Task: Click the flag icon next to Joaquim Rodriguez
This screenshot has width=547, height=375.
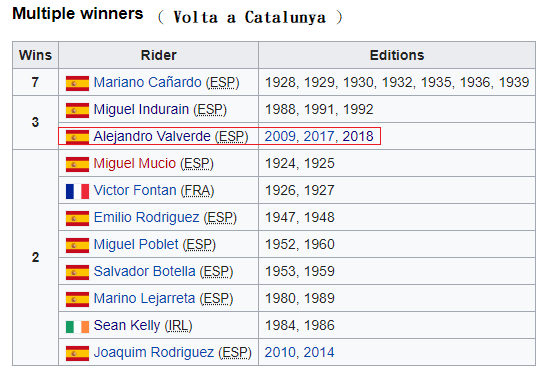Action: pos(77,353)
